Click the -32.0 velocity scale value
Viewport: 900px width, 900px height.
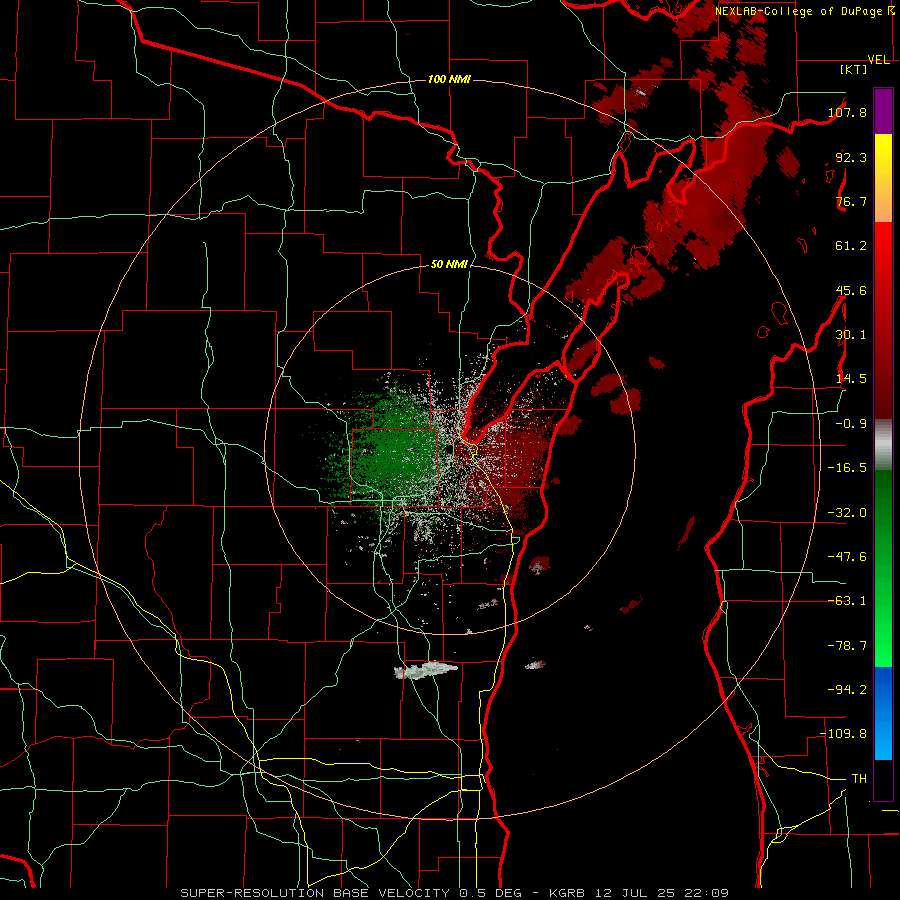point(847,513)
